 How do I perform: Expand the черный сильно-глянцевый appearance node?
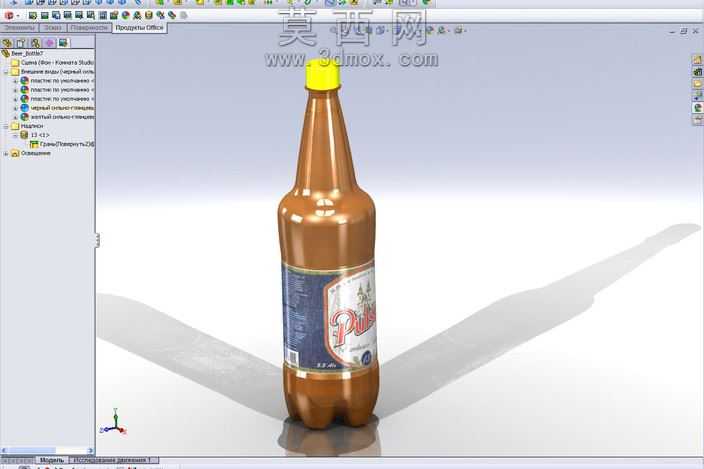(15, 108)
